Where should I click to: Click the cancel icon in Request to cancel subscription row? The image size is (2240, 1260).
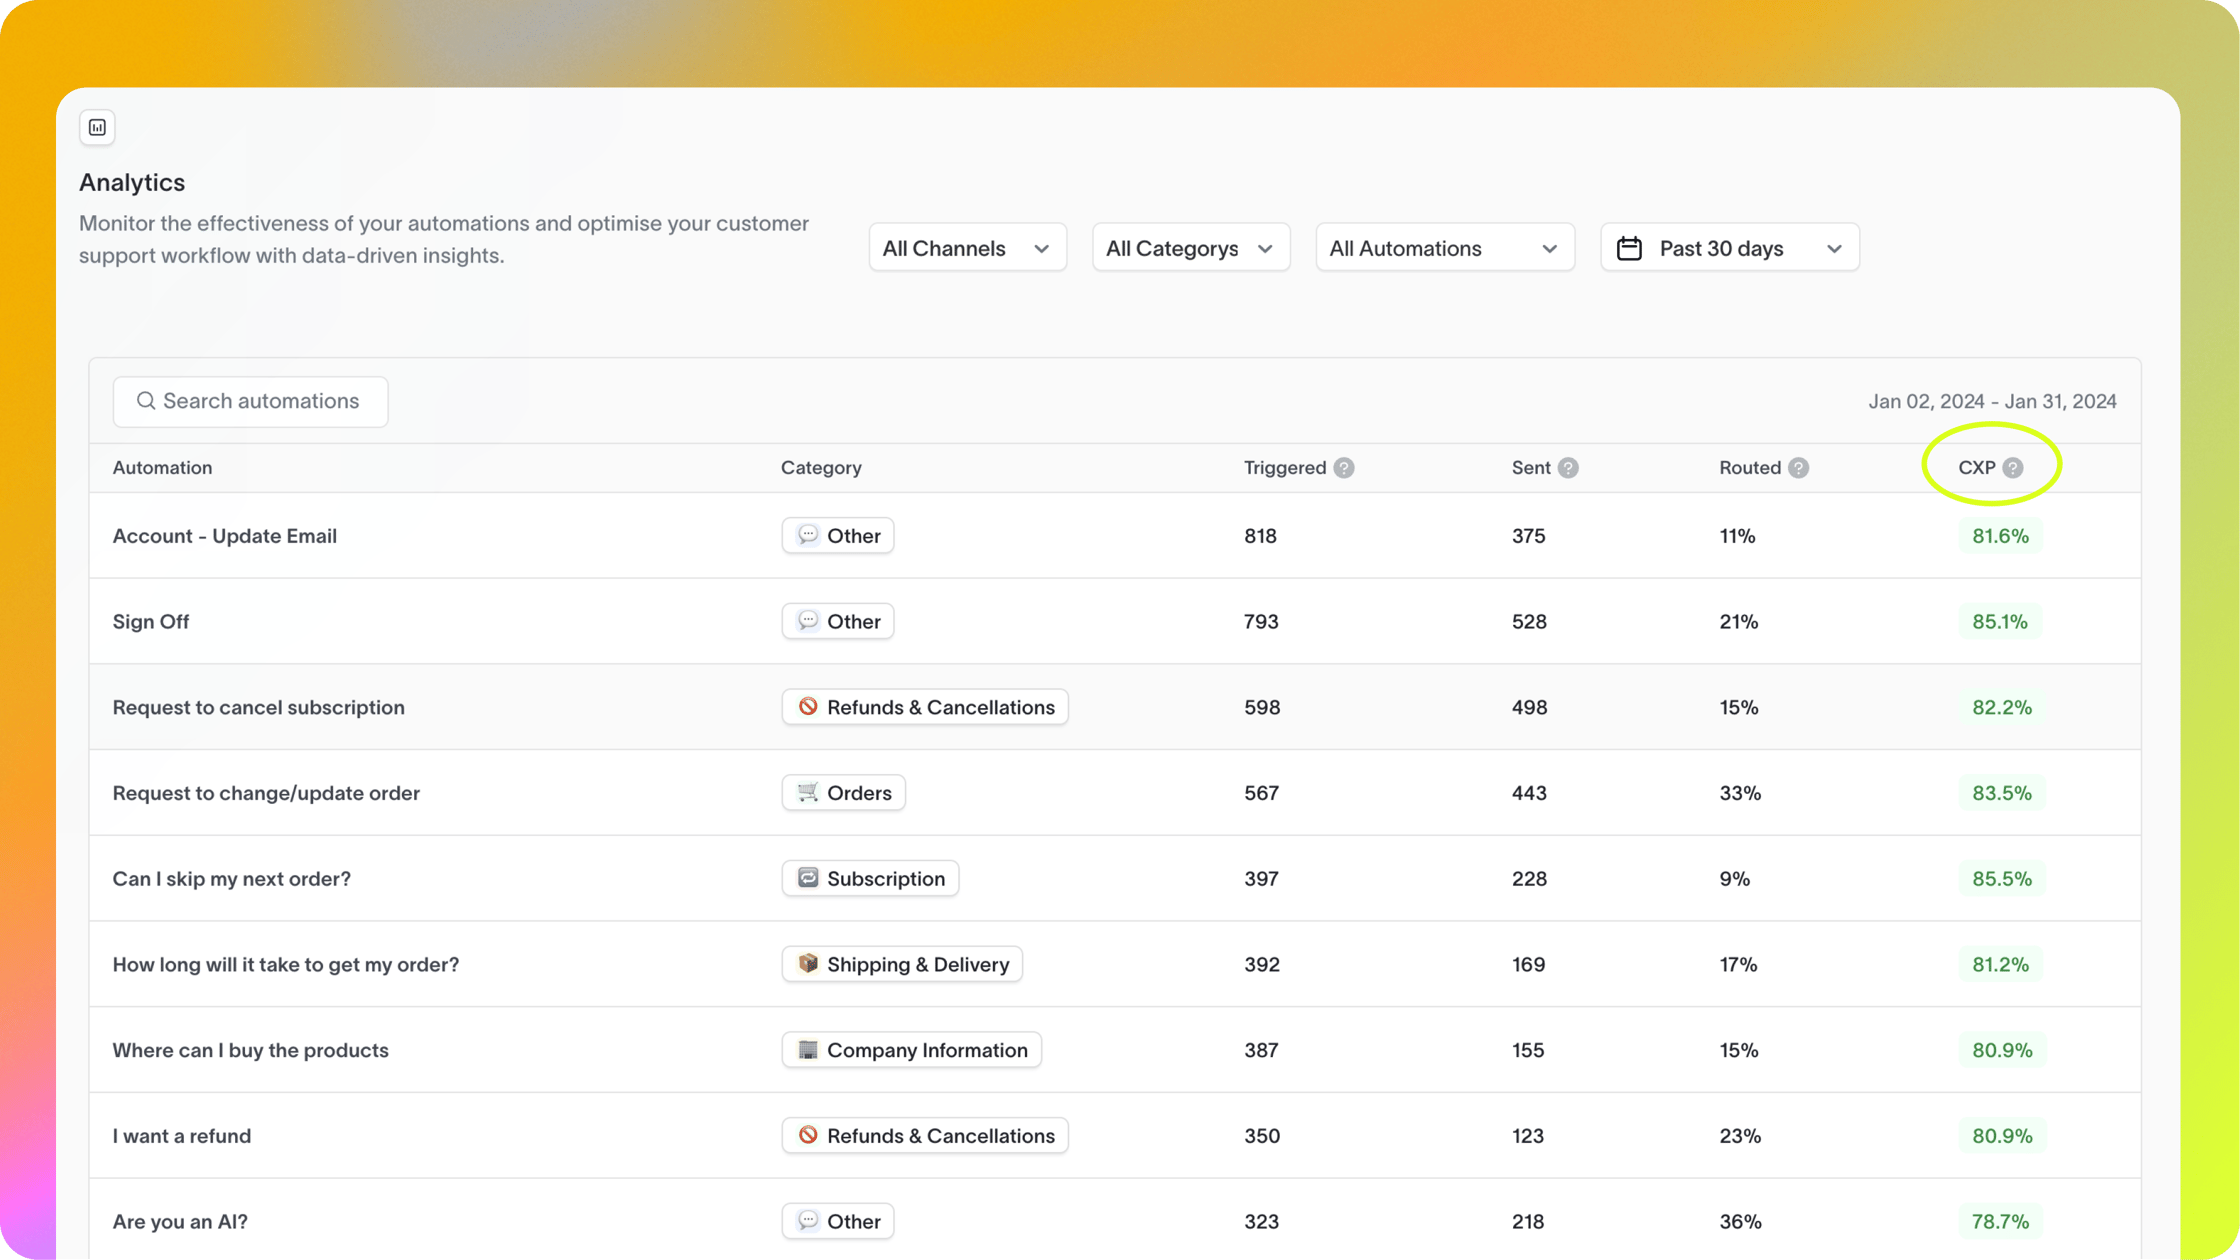808,707
